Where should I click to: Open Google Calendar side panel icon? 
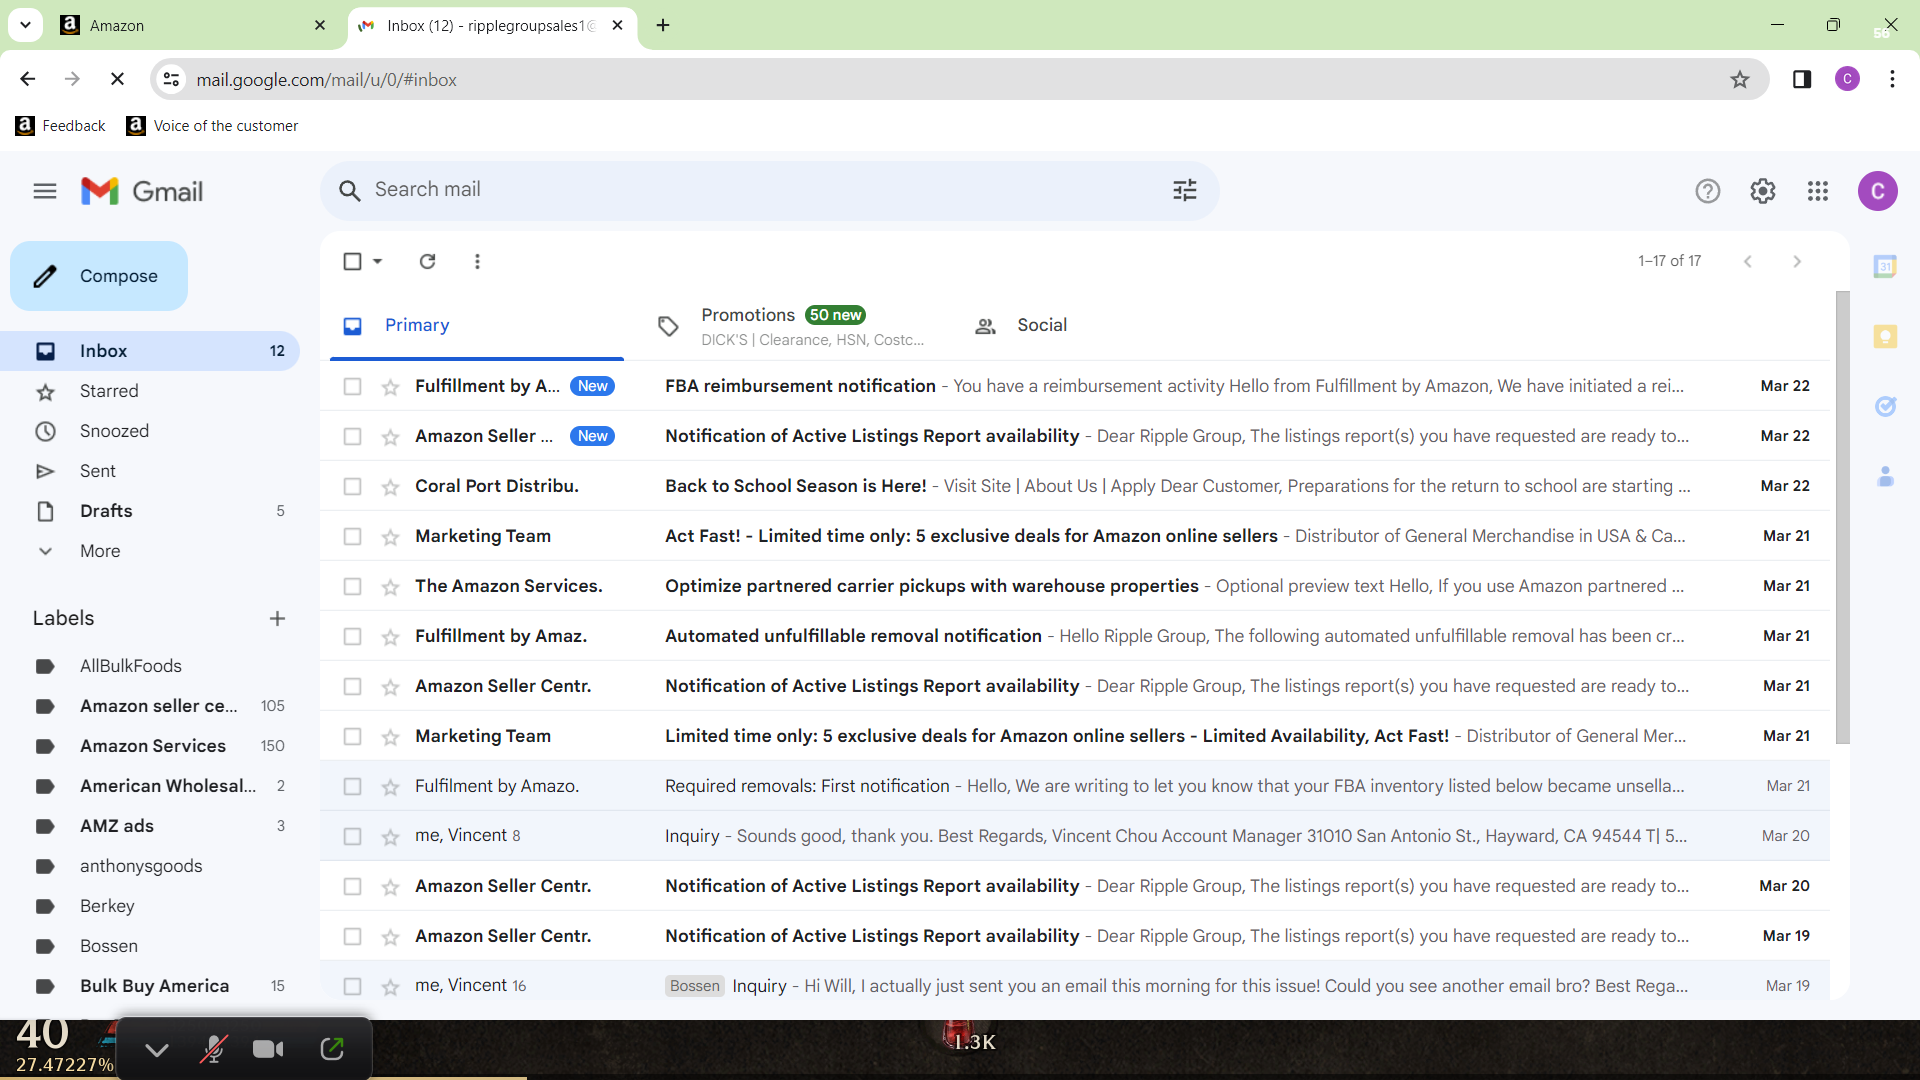[1885, 266]
